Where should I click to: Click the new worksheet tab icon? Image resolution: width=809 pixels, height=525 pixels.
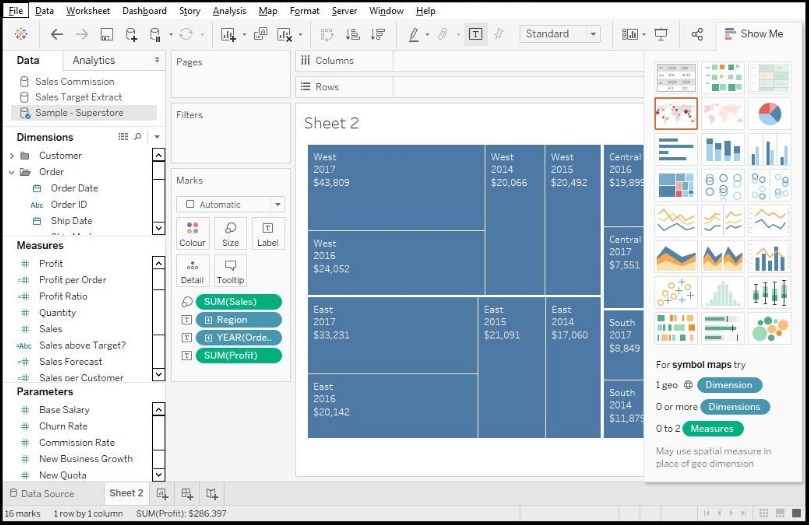coord(162,494)
